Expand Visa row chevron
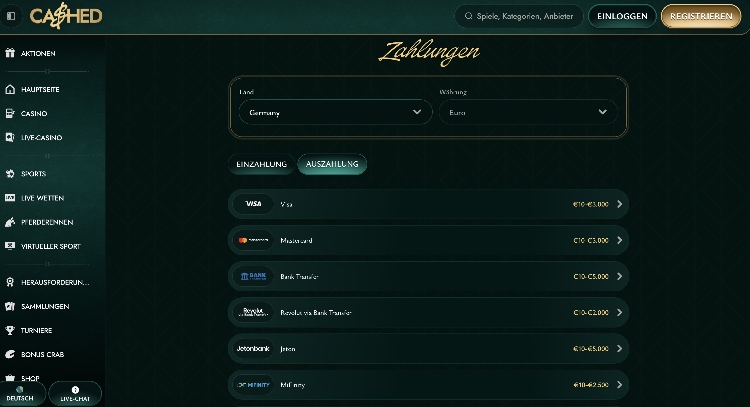 619,204
